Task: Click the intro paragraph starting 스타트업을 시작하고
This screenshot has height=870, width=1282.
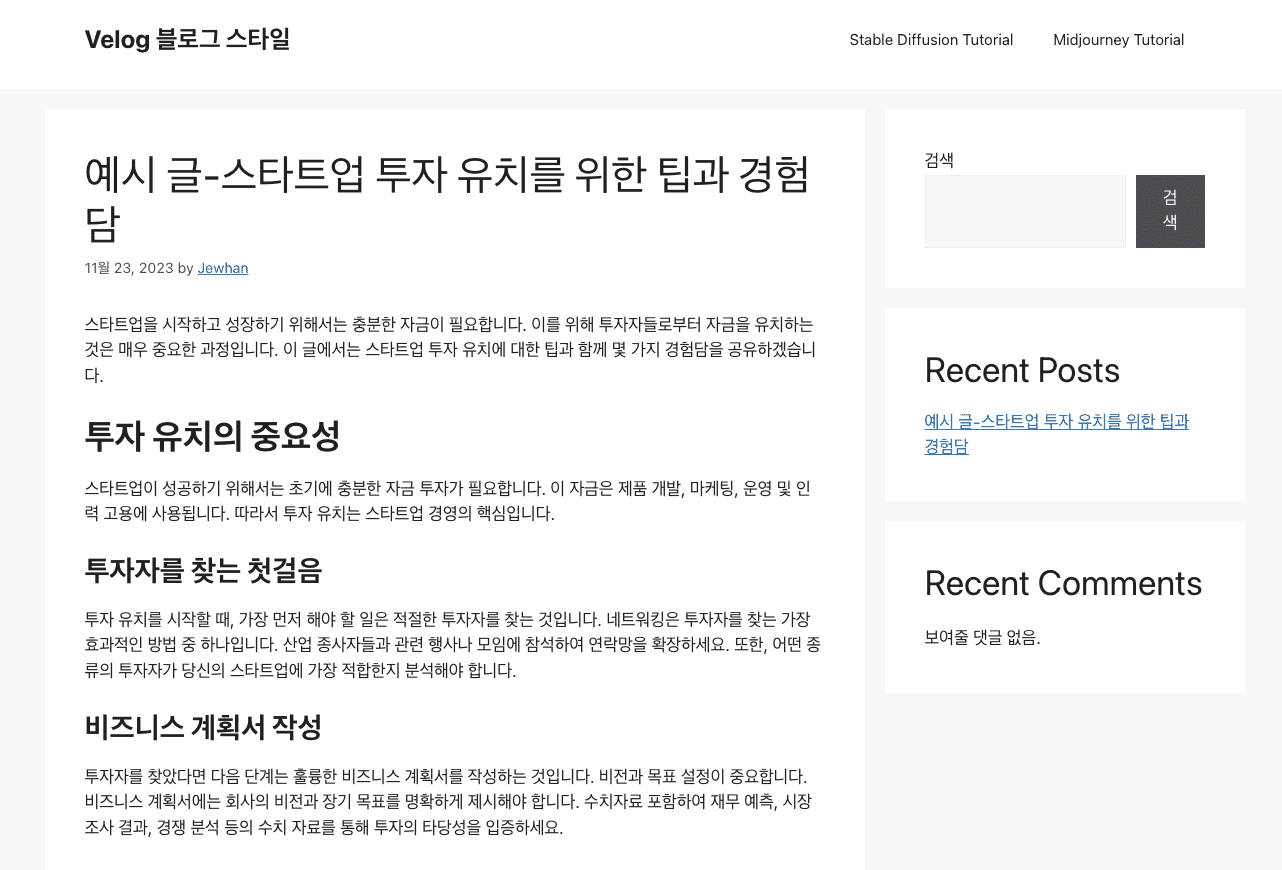Action: pyautogui.click(x=450, y=349)
